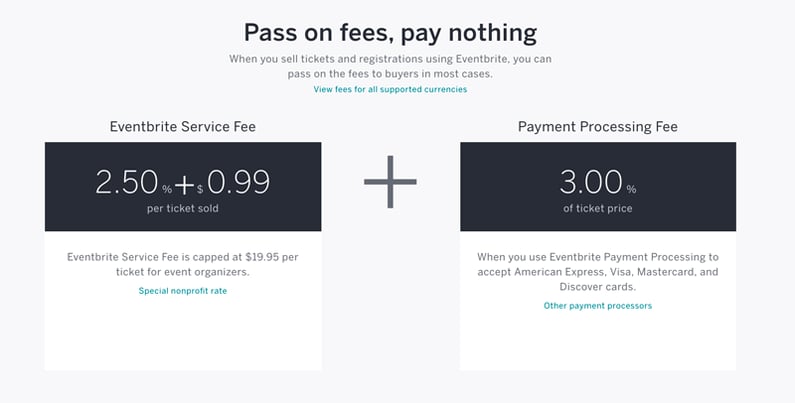Open View fees for all supported currencies link

tap(390, 89)
